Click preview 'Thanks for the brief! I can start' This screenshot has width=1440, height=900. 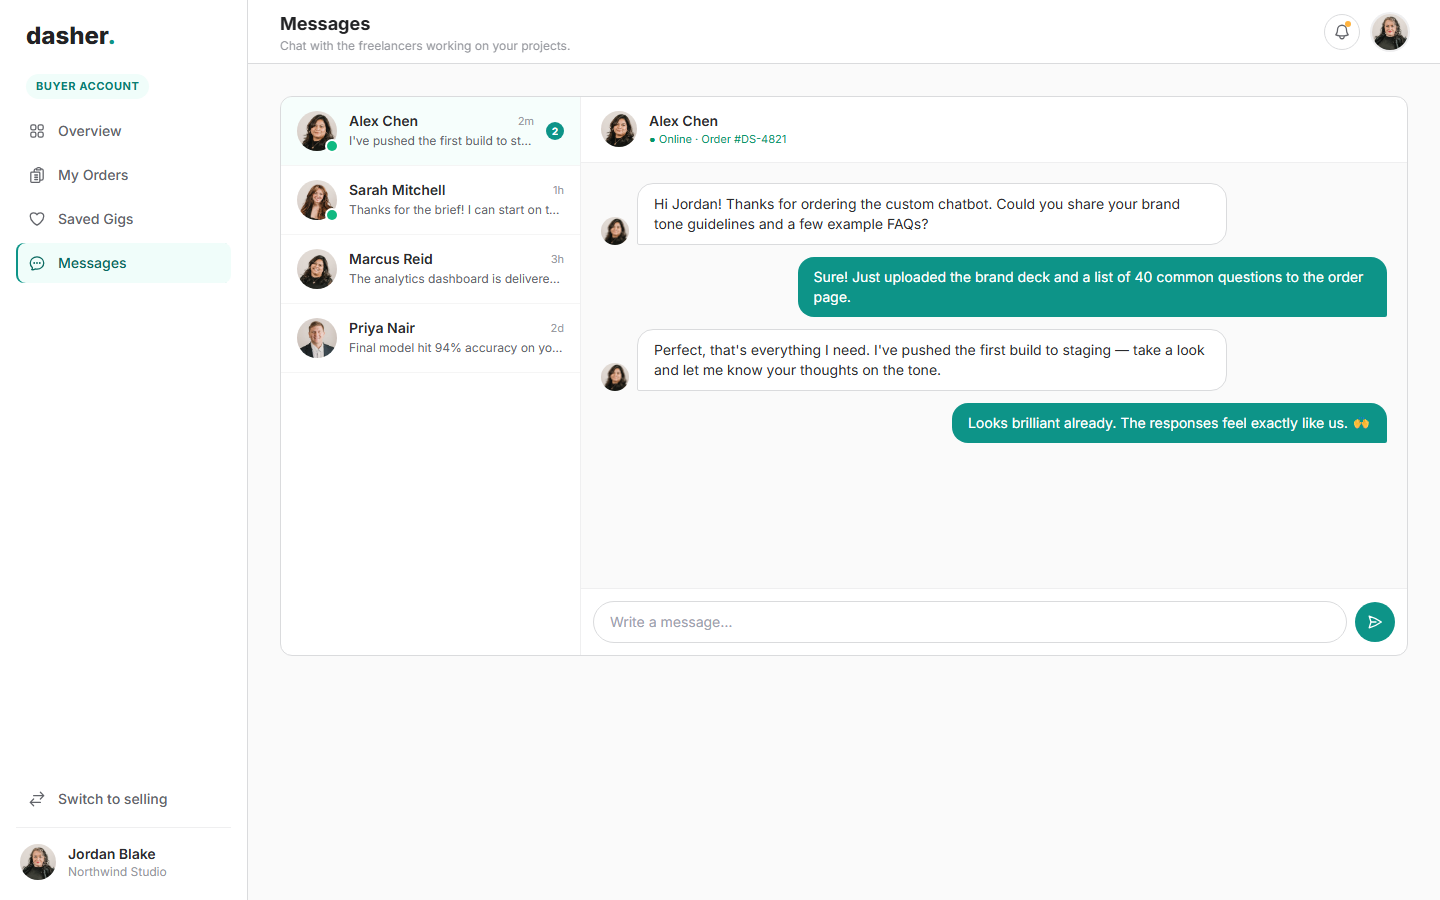pos(454,210)
